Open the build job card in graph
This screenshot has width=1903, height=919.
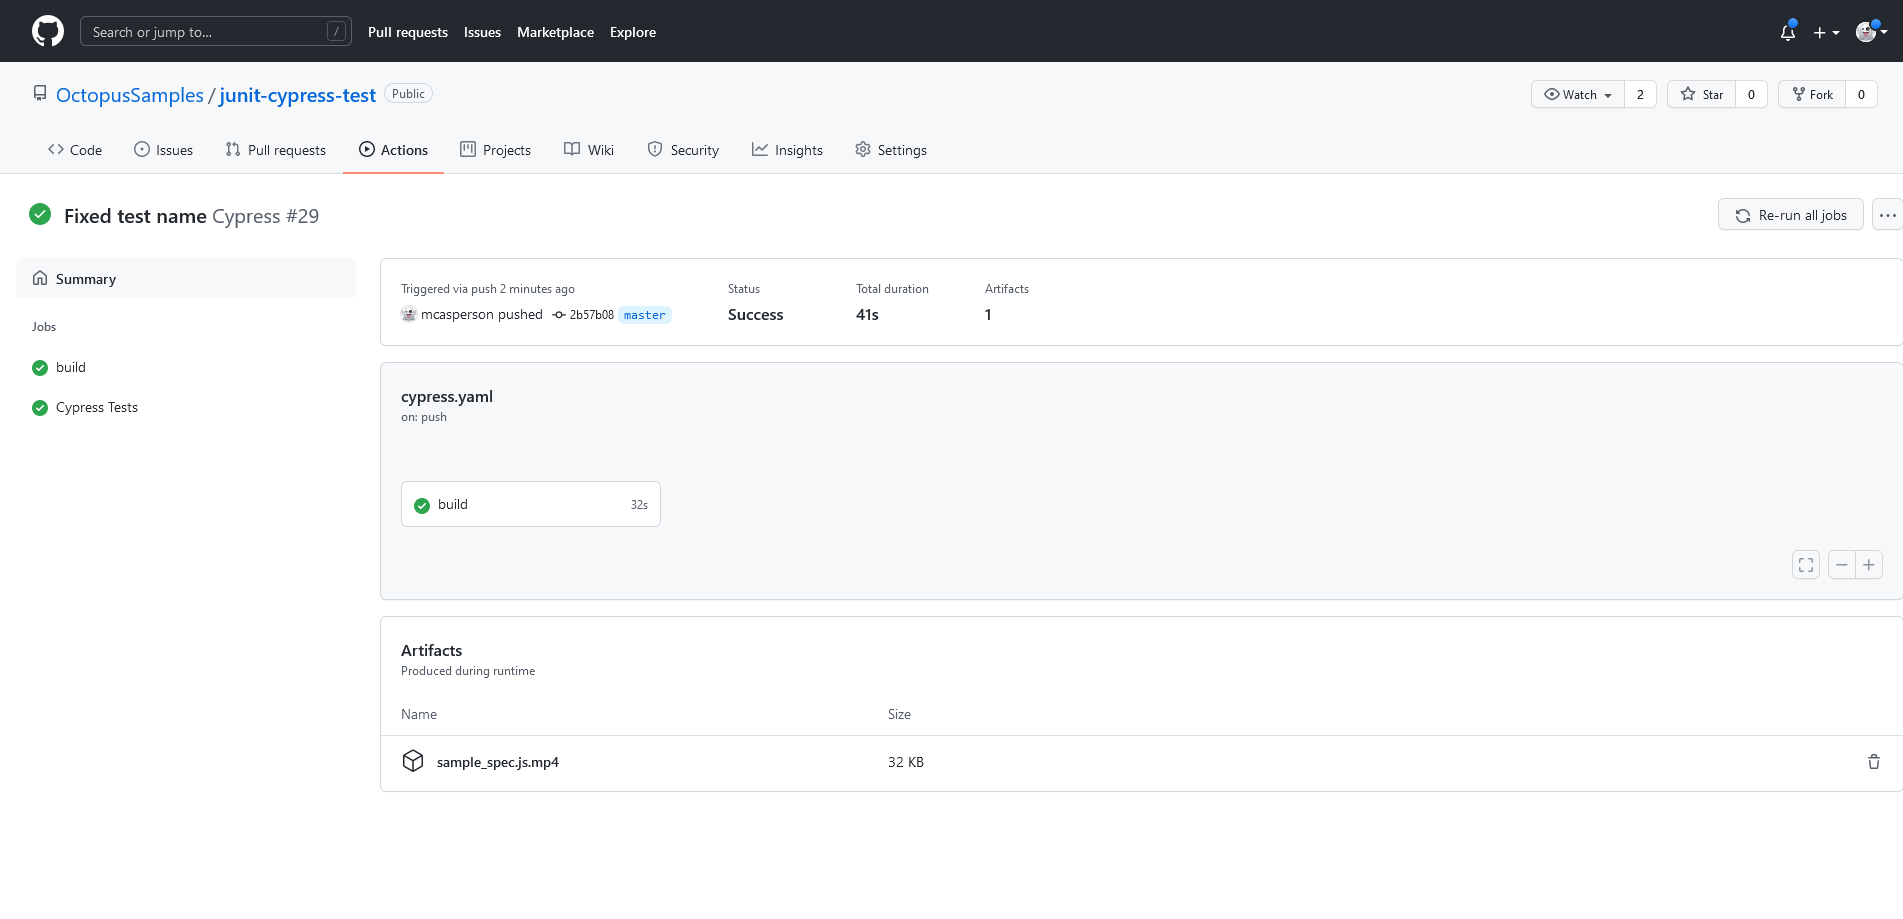pos(530,504)
